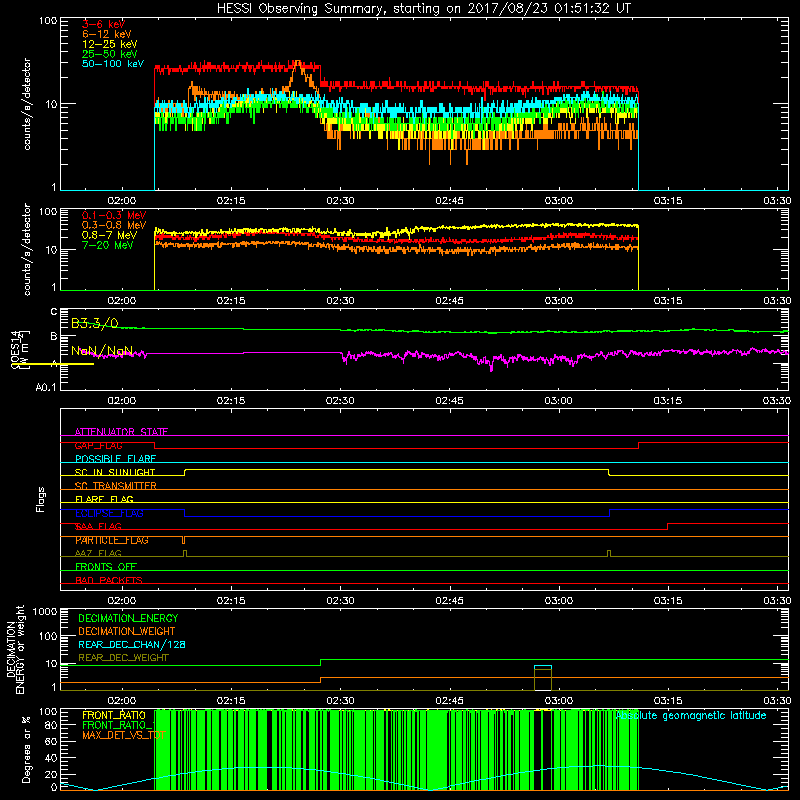The width and height of the screenshot is (800, 800).
Task: Select the FRONTS_OFF flag label
Action: [106, 567]
